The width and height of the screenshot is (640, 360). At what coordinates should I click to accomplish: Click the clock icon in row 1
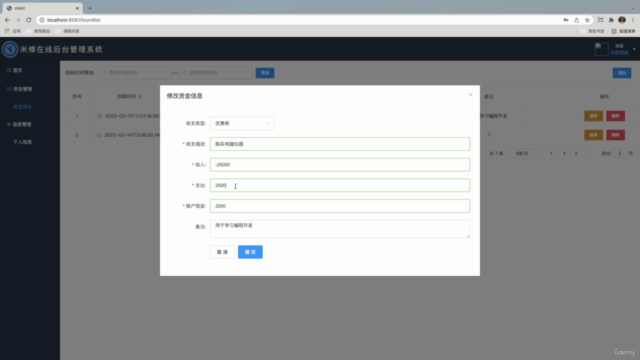coord(99,116)
